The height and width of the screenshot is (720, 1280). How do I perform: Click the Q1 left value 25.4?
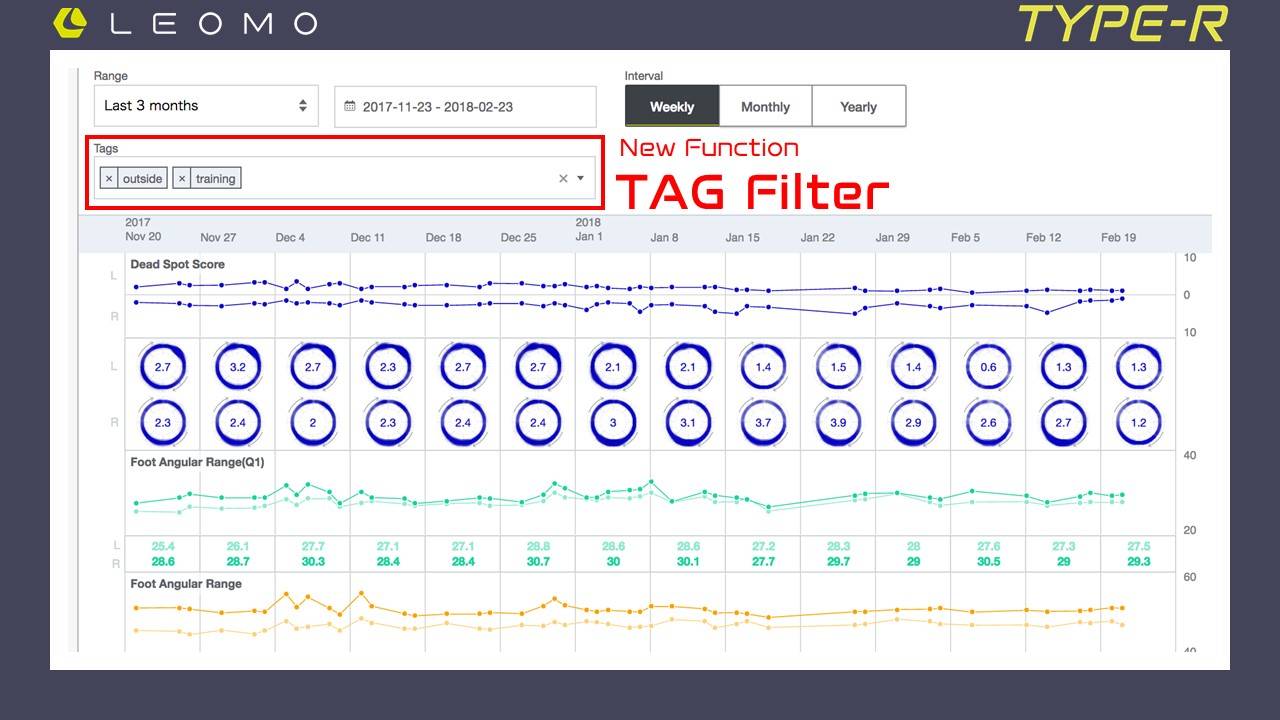(x=163, y=547)
